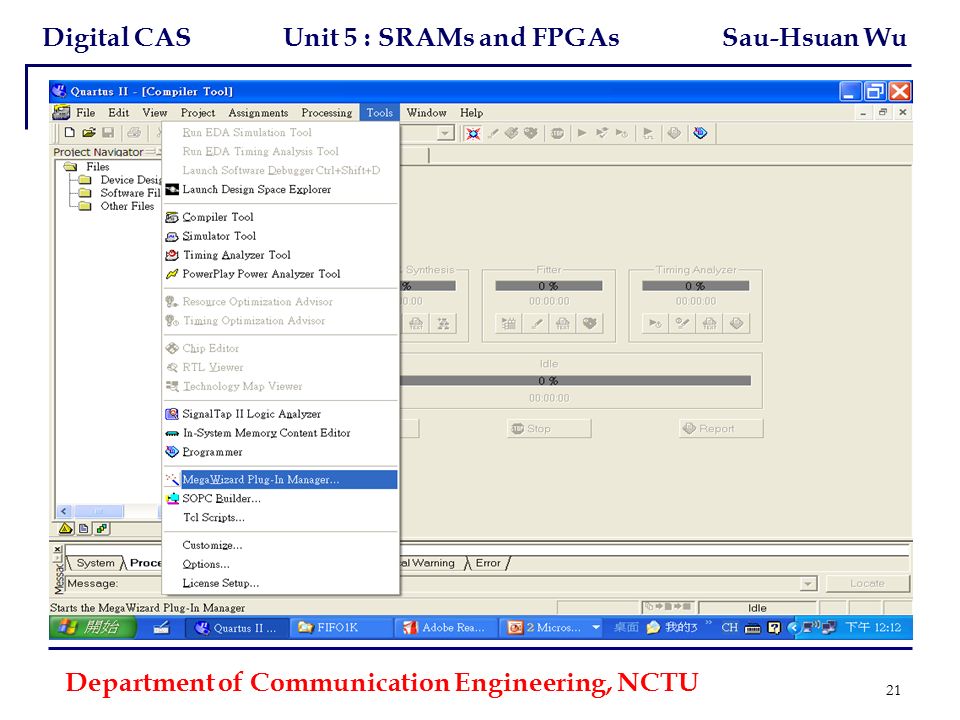Click the Open file toolbar icon

(89, 132)
